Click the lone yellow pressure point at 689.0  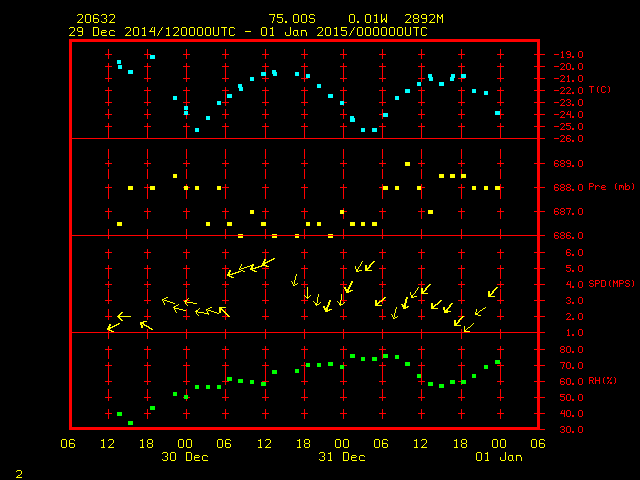[x=407, y=164]
